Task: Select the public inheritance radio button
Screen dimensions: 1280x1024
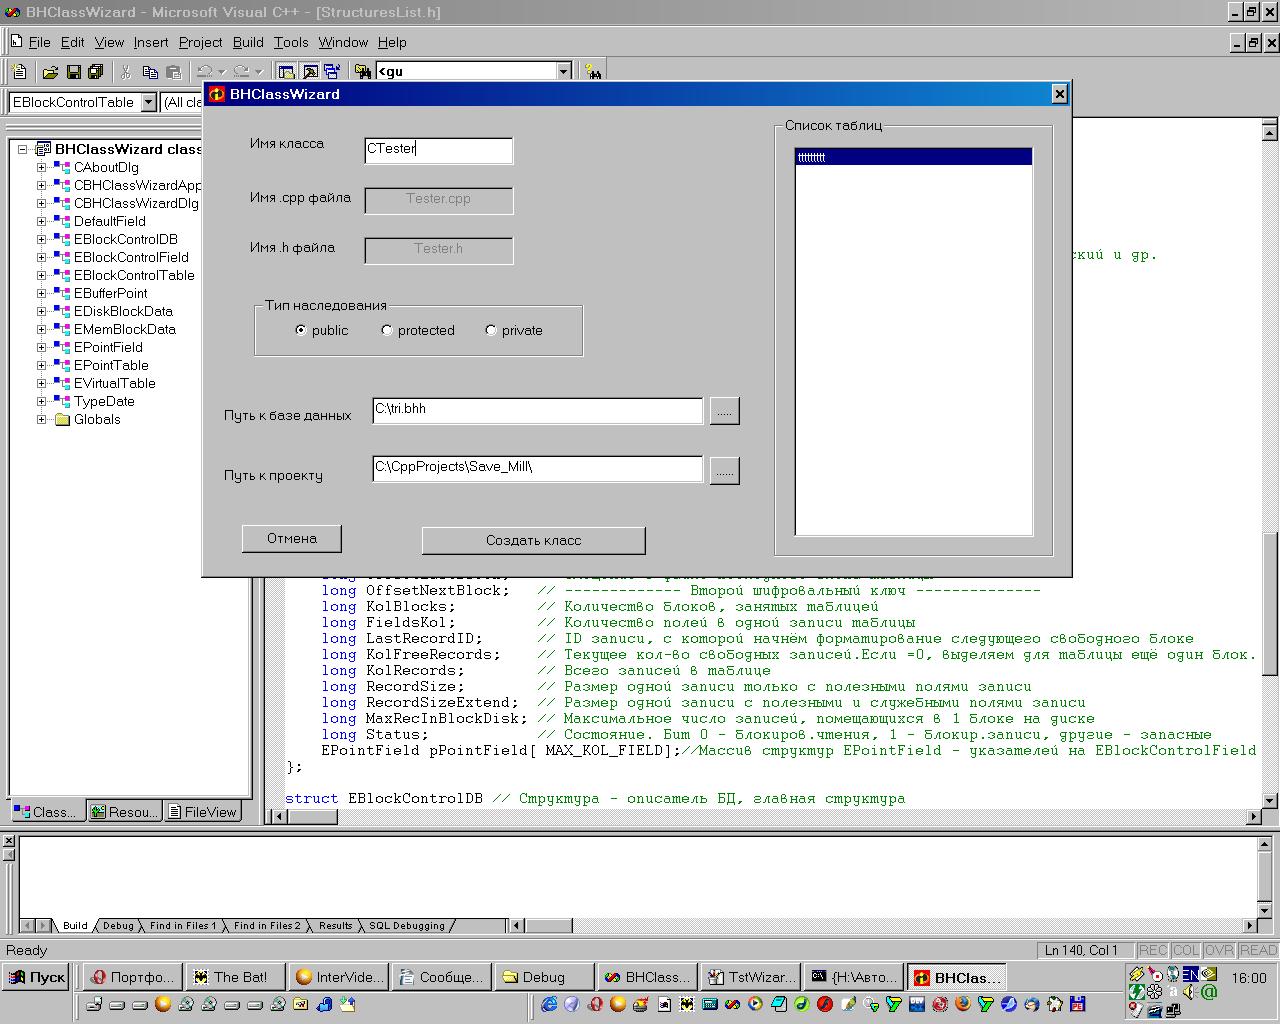Action: click(x=301, y=331)
